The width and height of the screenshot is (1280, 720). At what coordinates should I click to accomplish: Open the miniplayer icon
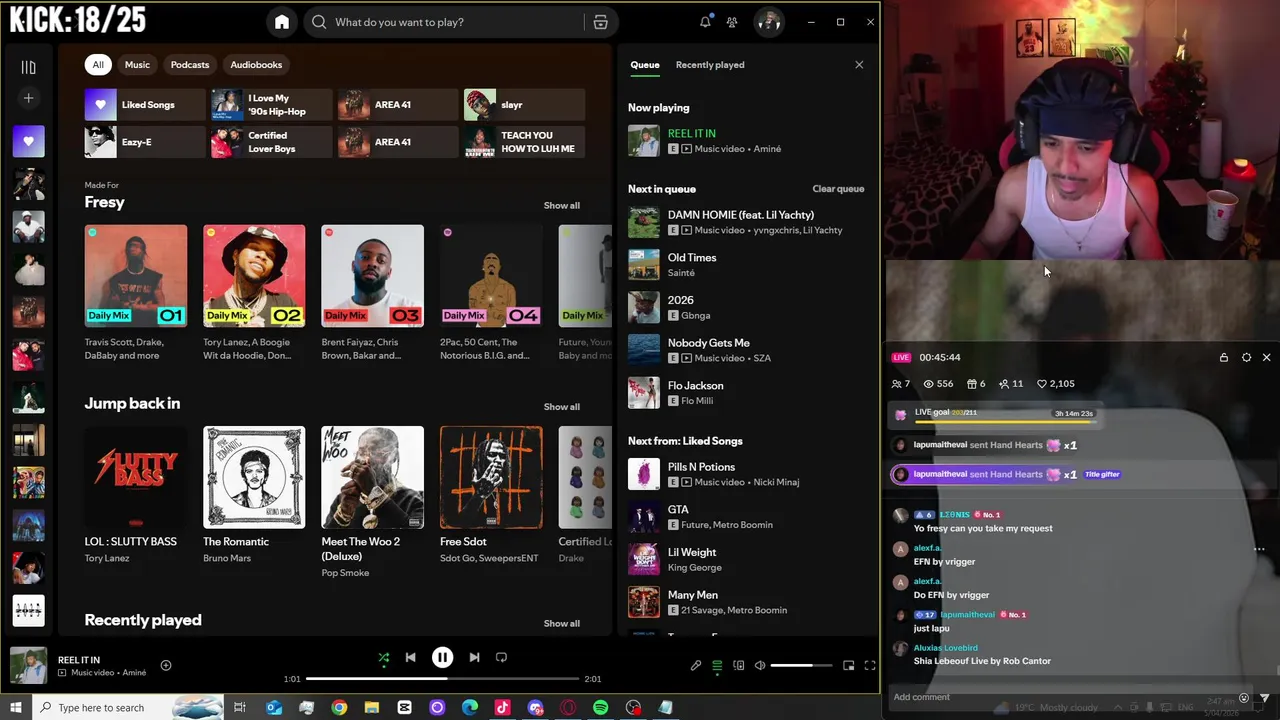coord(848,665)
